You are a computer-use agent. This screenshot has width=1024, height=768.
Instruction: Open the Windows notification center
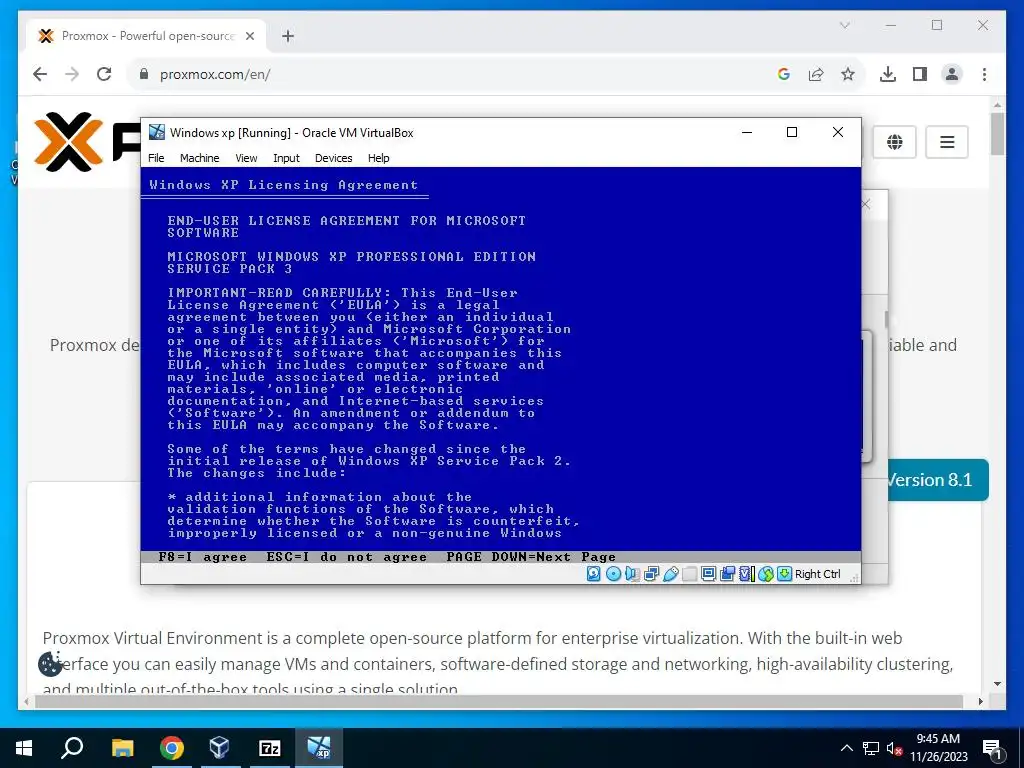[992, 748]
